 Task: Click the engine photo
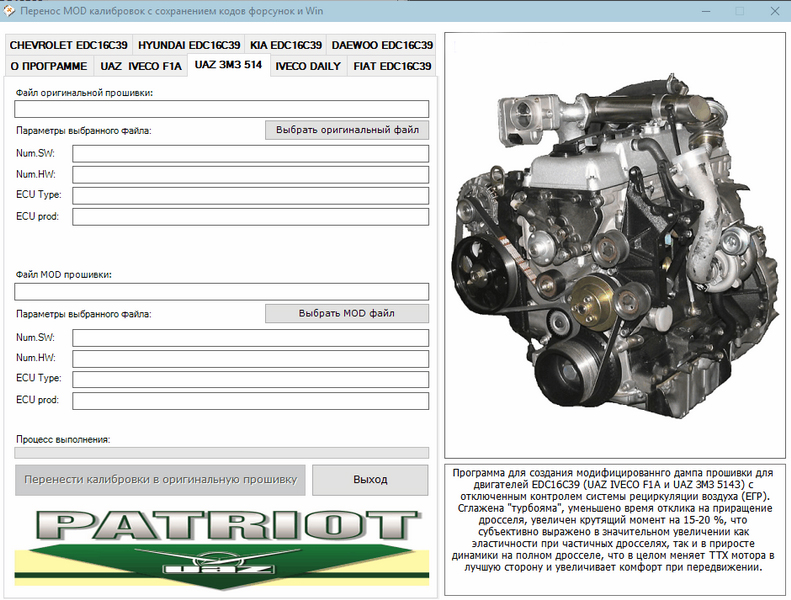(x=615, y=245)
